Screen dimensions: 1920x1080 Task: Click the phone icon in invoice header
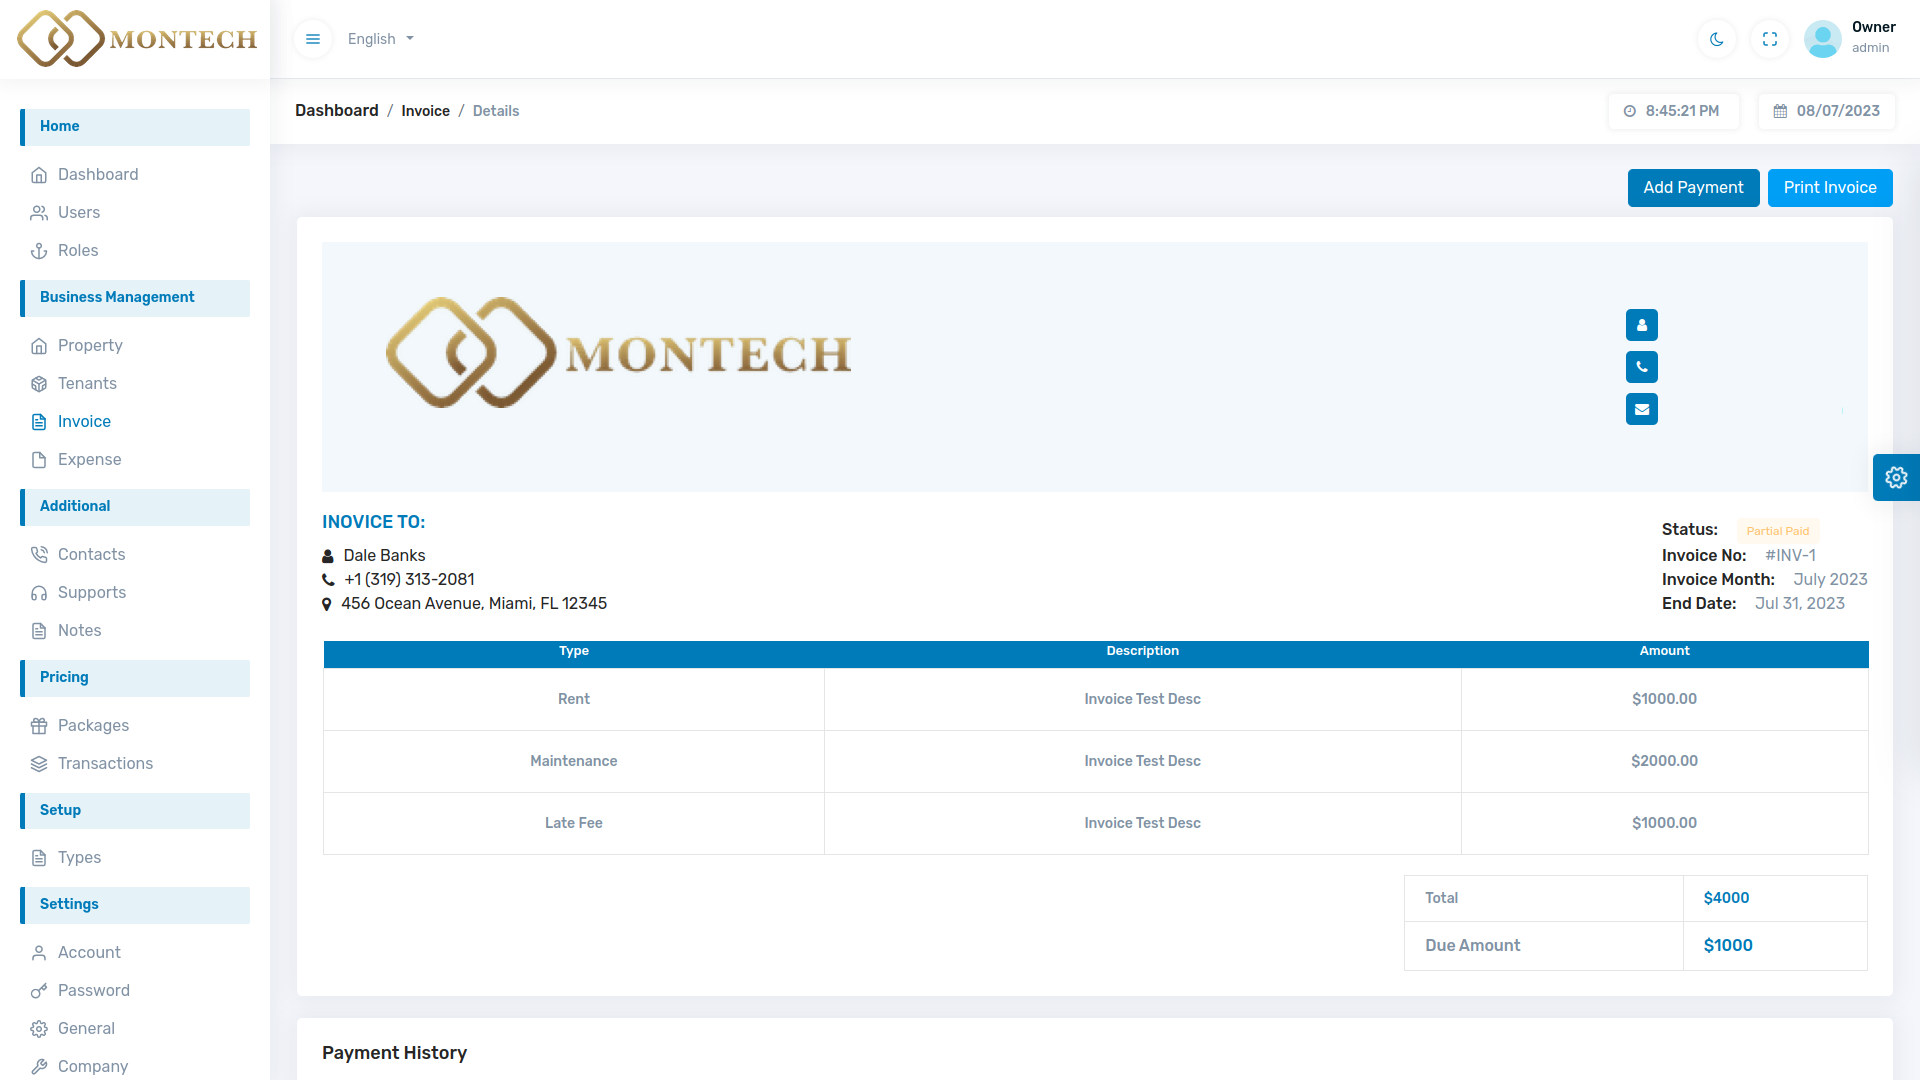pyautogui.click(x=1642, y=367)
